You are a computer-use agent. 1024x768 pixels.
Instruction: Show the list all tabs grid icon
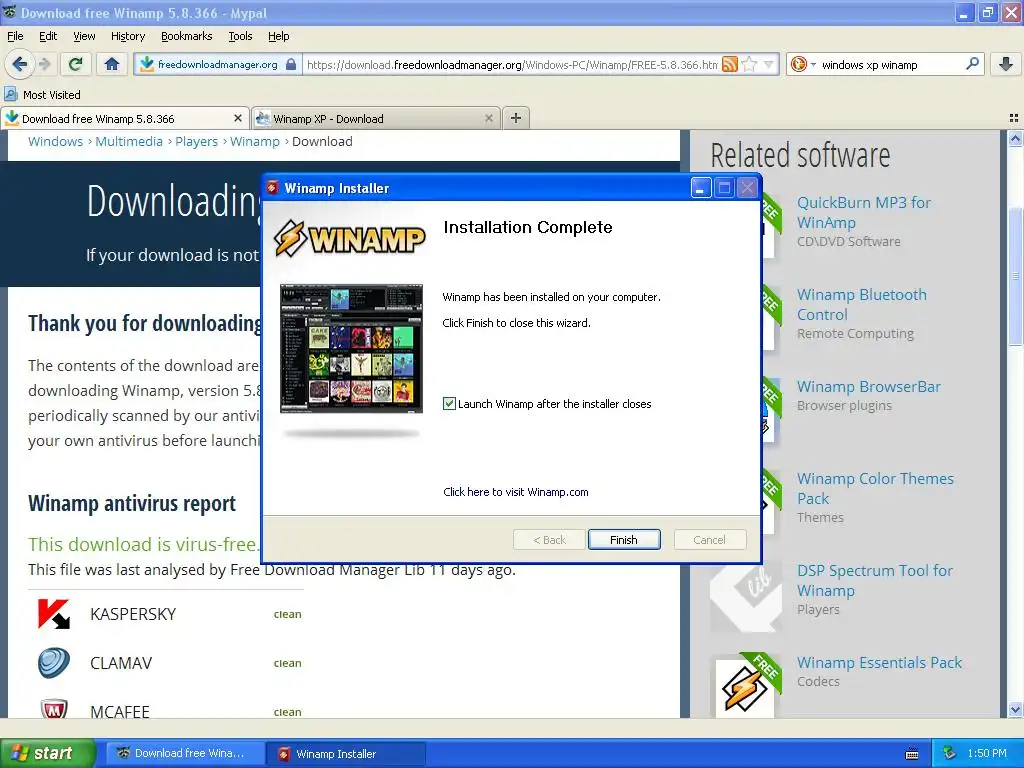click(1014, 118)
